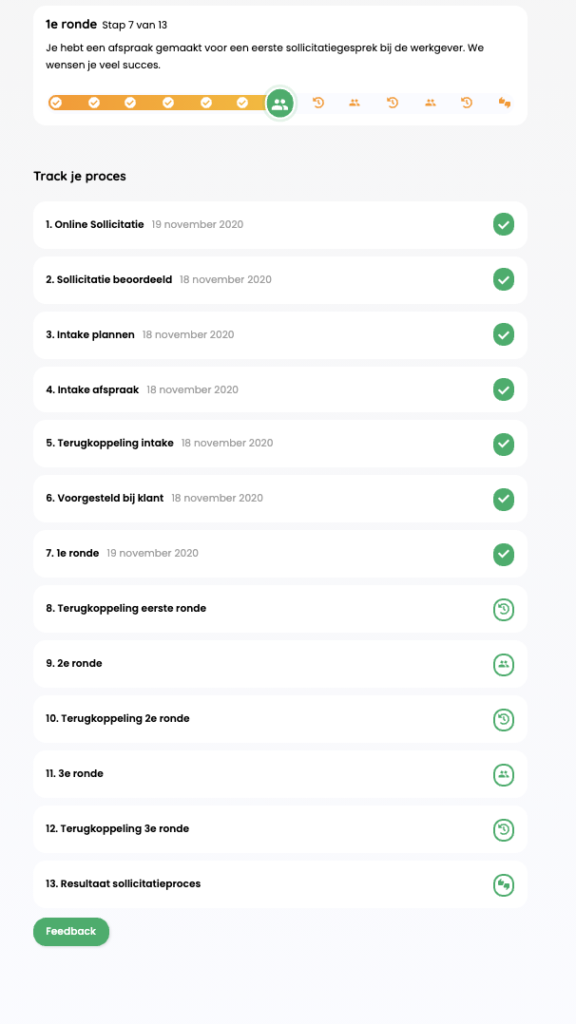The image size is (576, 1024).
Task: Click the green Feedback button
Action: coord(71,931)
